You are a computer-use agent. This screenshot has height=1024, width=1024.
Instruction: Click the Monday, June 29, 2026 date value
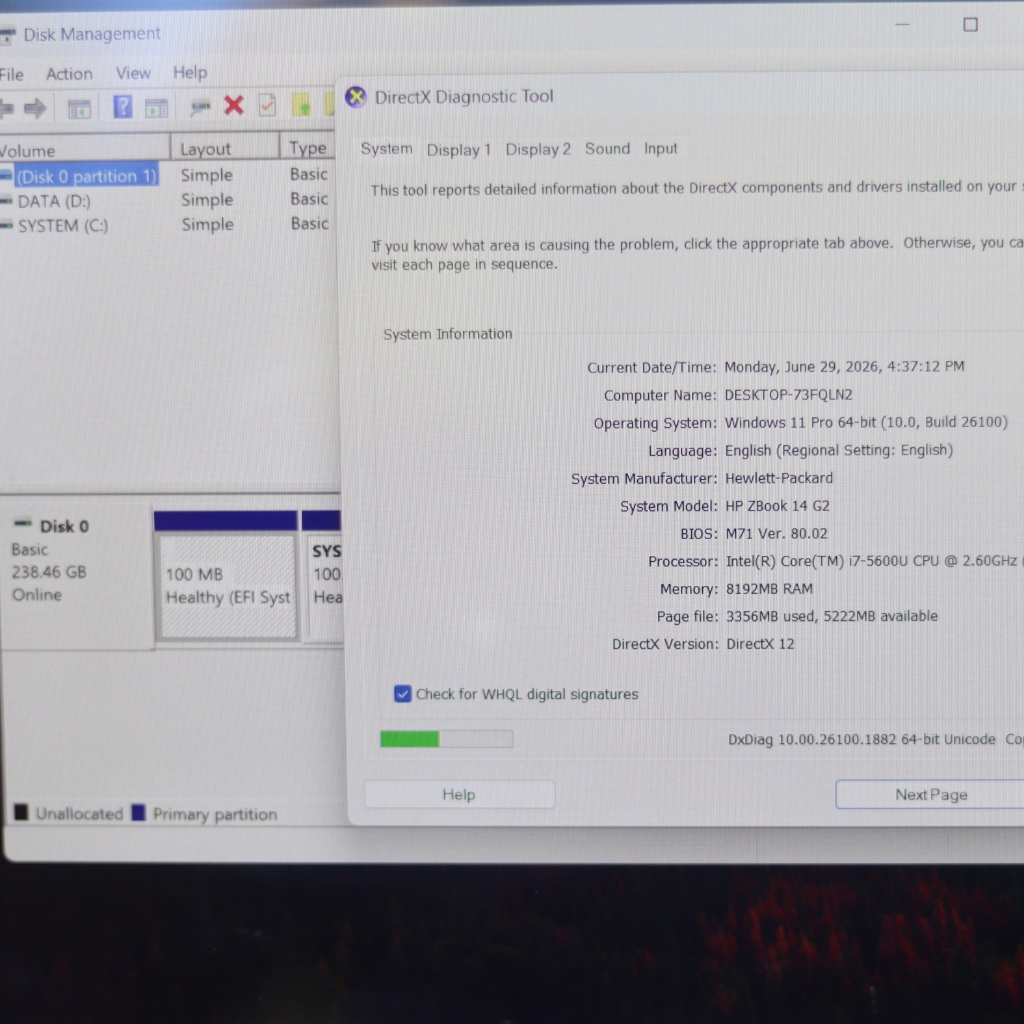click(844, 366)
